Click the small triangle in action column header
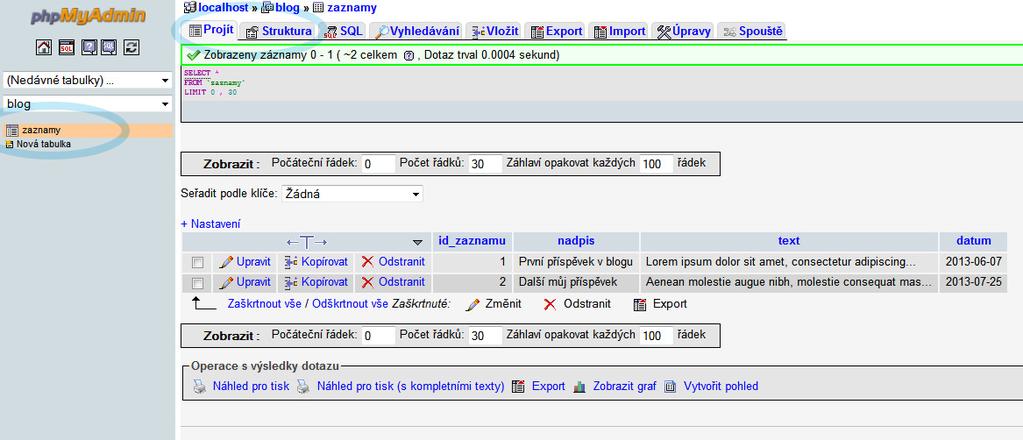Screen dimensions: 1023x440 [x=418, y=242]
